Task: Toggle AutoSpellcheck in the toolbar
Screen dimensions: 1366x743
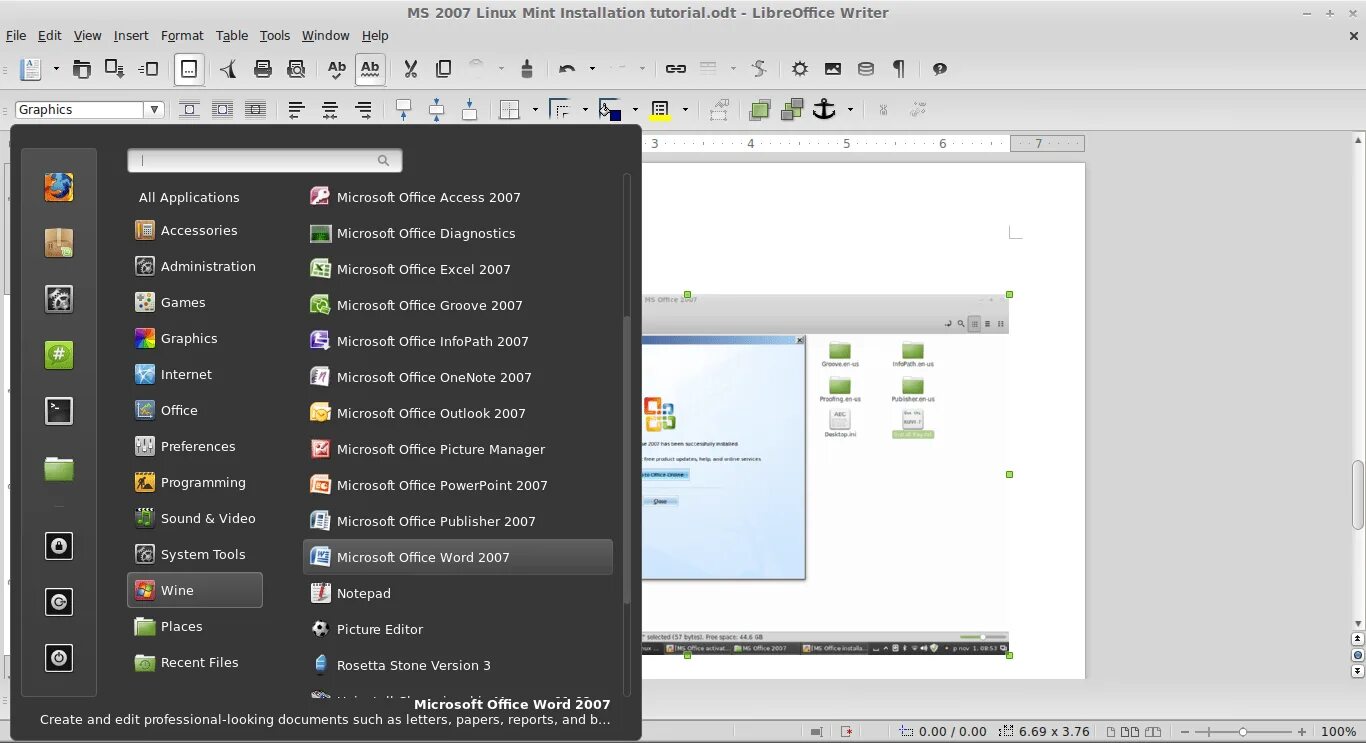Action: pyautogui.click(x=370, y=69)
